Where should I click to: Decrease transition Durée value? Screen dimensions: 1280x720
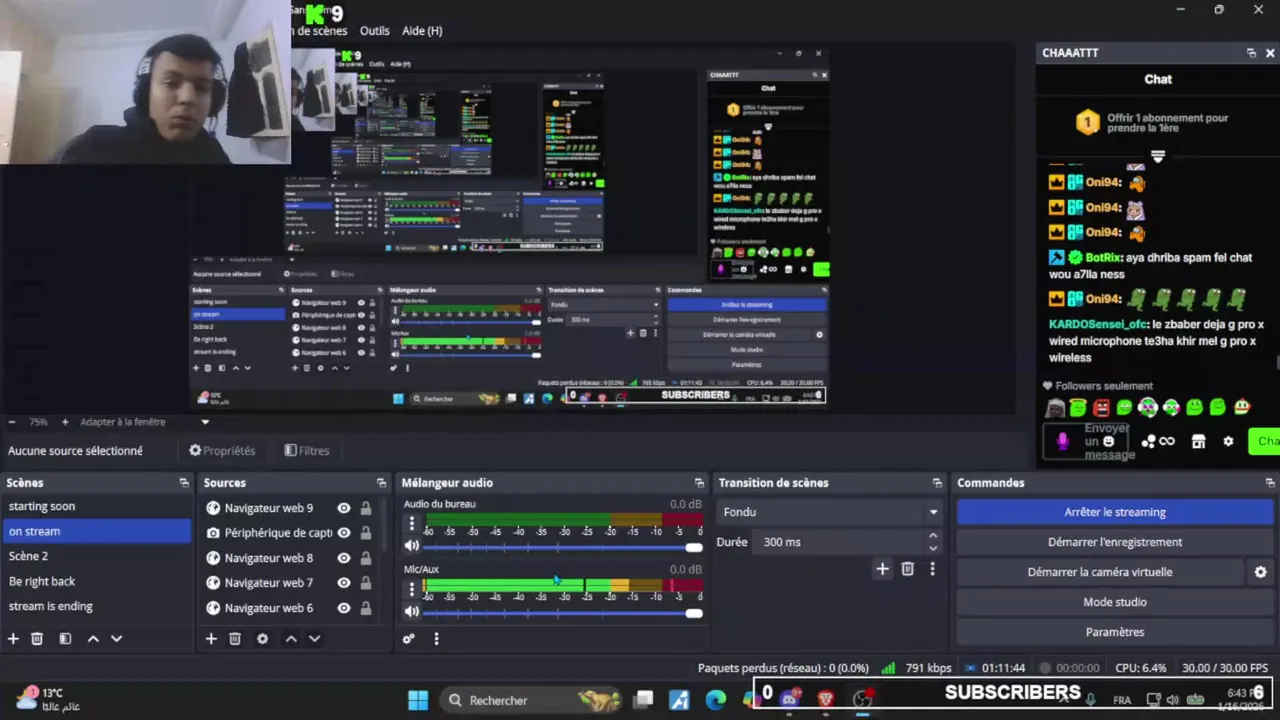pyautogui.click(x=933, y=548)
